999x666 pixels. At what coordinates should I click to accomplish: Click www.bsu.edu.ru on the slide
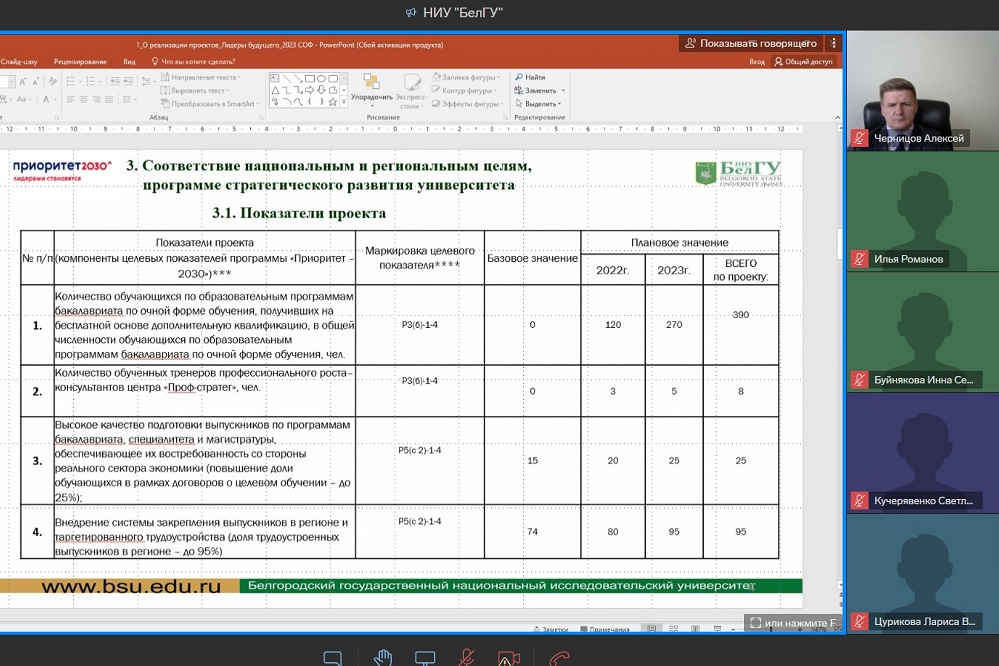131,586
